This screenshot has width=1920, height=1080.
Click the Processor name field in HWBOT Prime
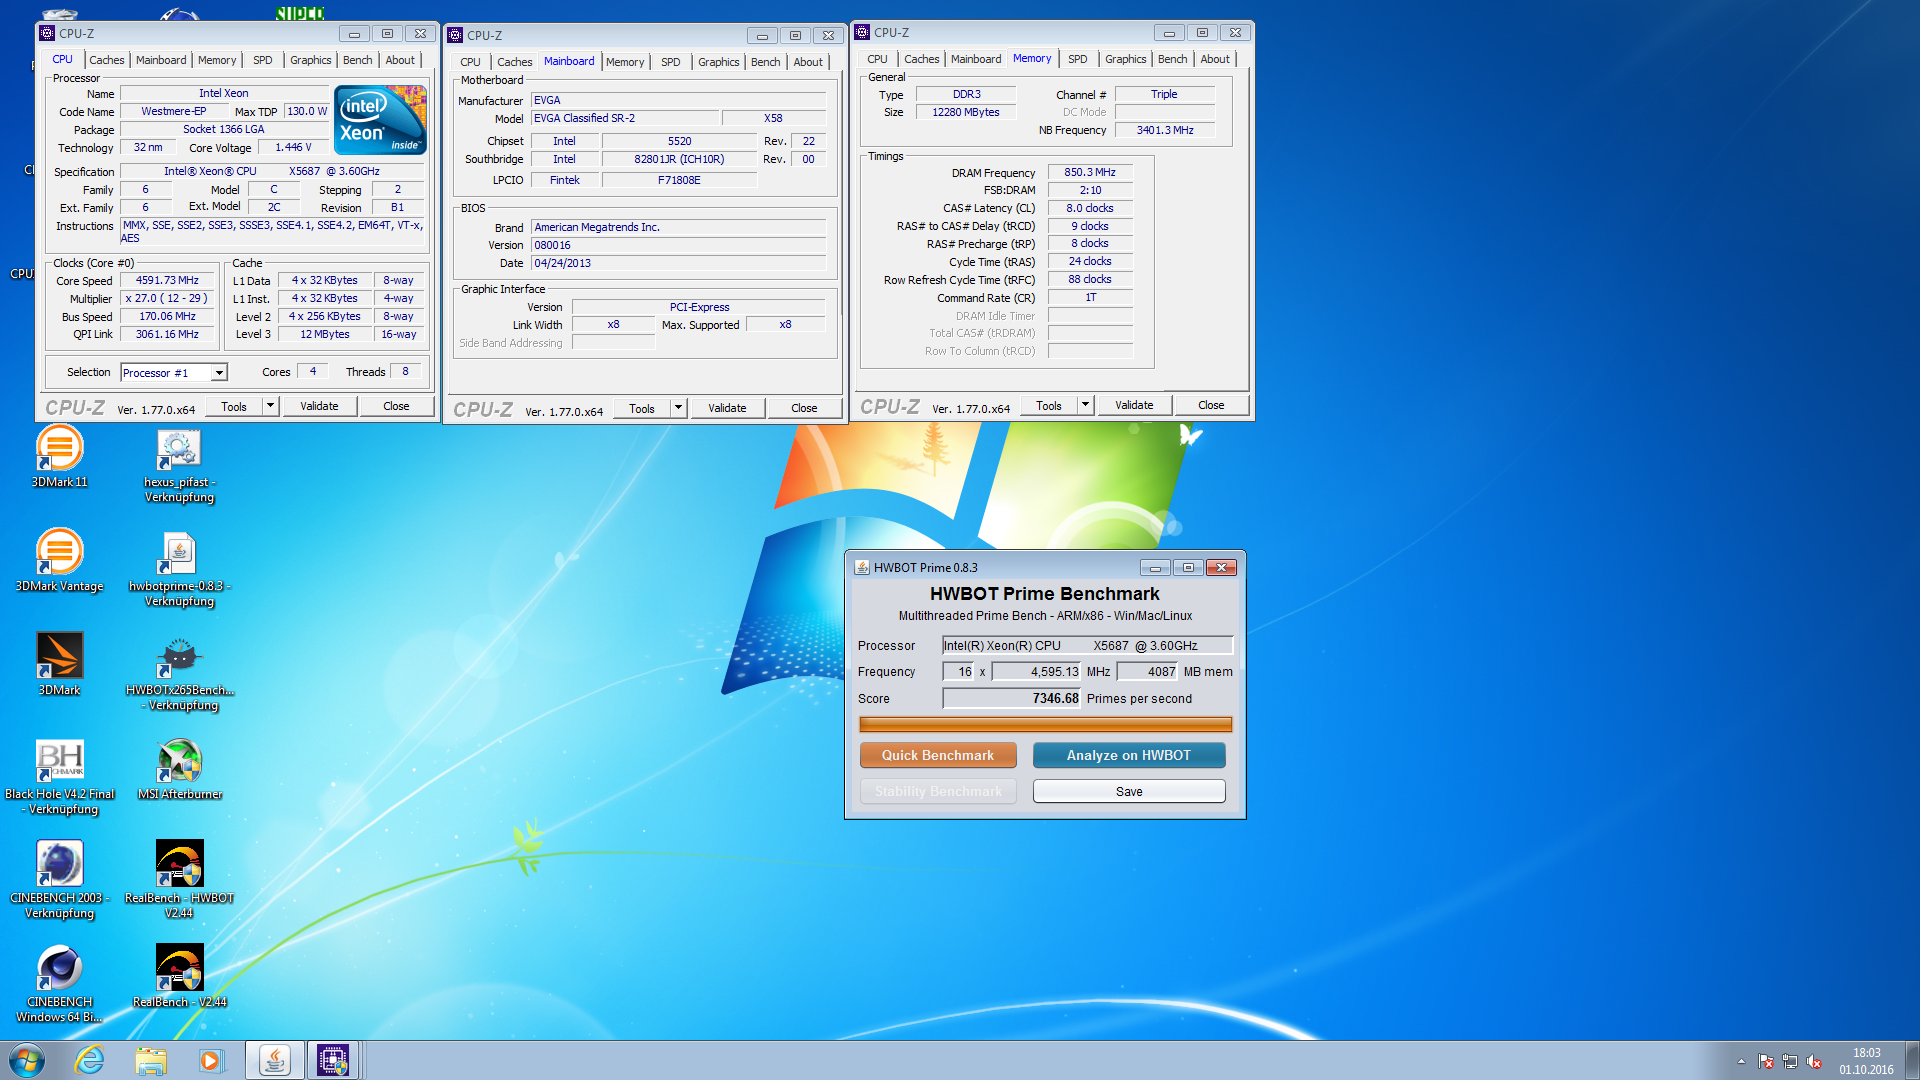point(1088,646)
